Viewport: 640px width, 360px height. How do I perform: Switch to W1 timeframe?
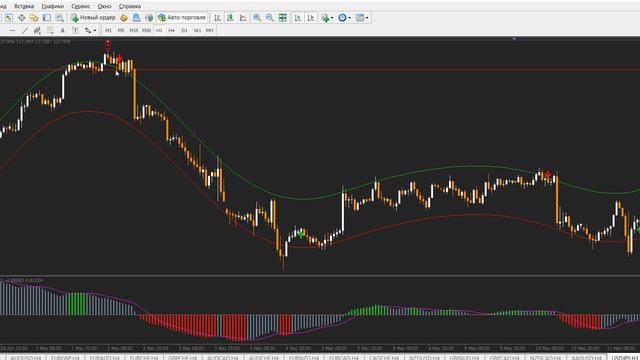point(197,30)
